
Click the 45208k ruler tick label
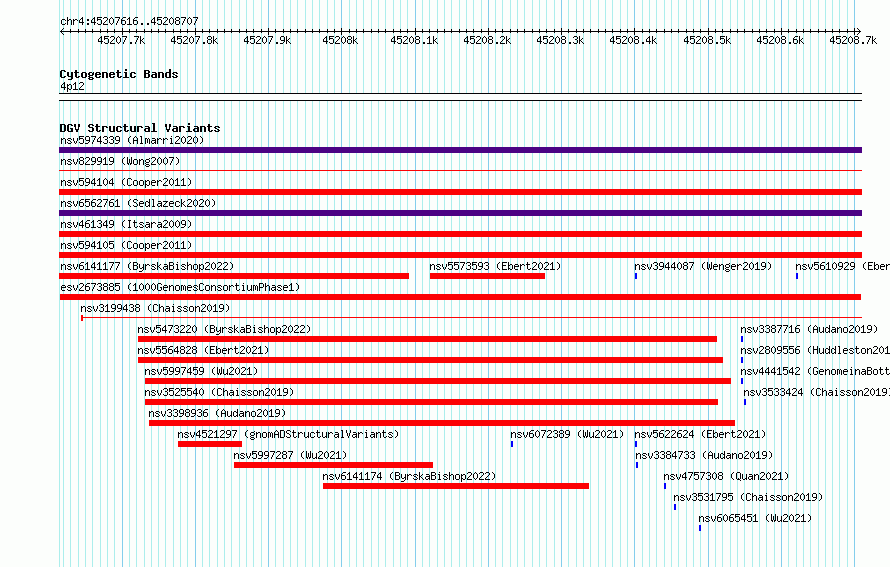[x=340, y=40]
